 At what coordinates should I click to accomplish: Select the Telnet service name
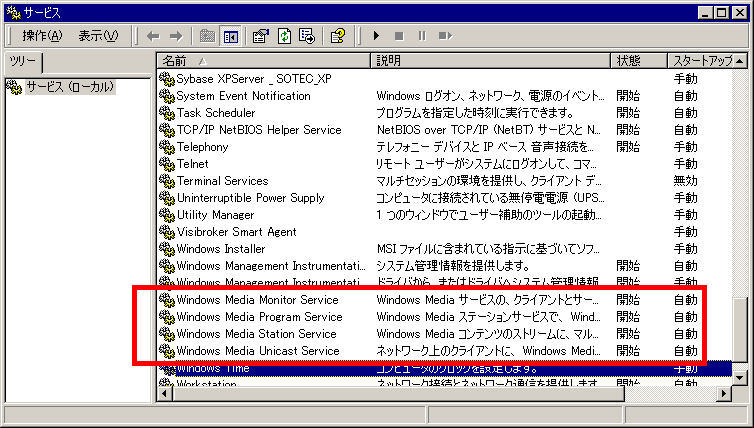(192, 164)
